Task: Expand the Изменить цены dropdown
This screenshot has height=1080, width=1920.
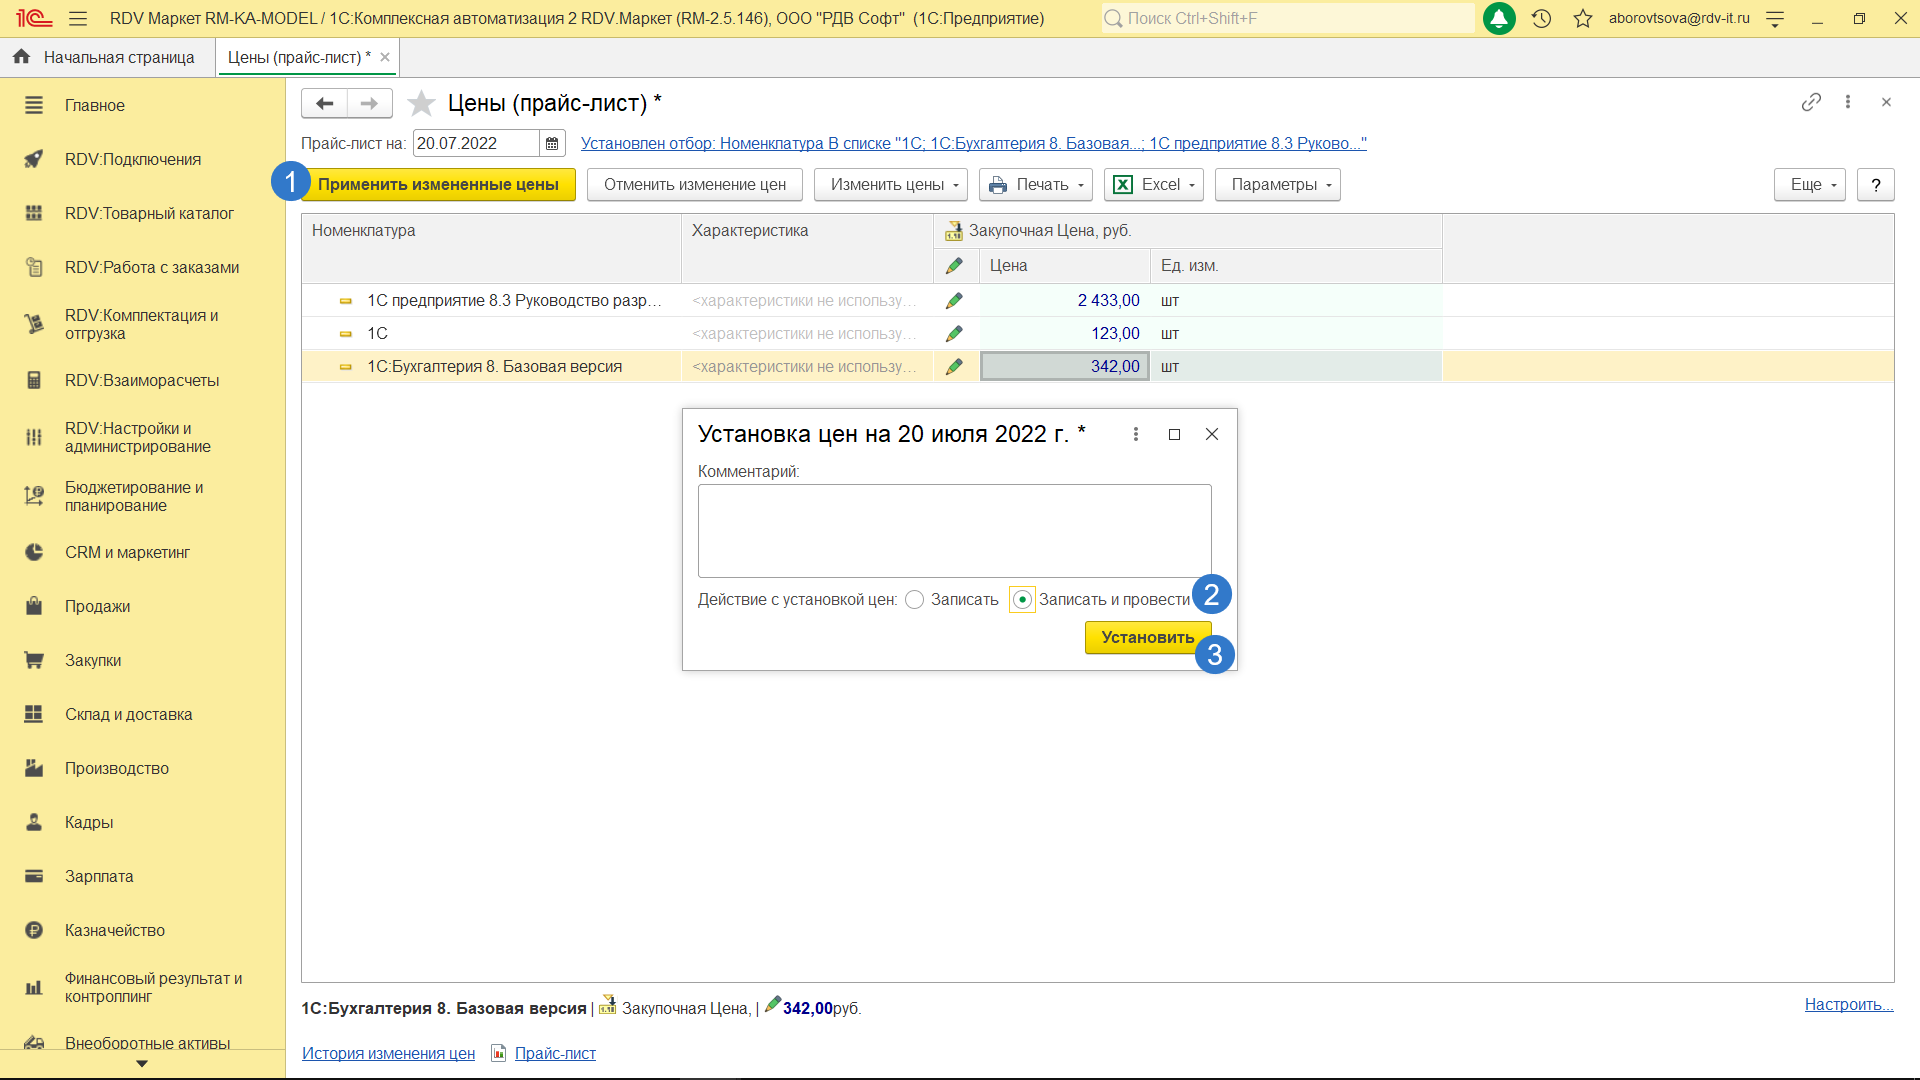Action: click(x=890, y=185)
